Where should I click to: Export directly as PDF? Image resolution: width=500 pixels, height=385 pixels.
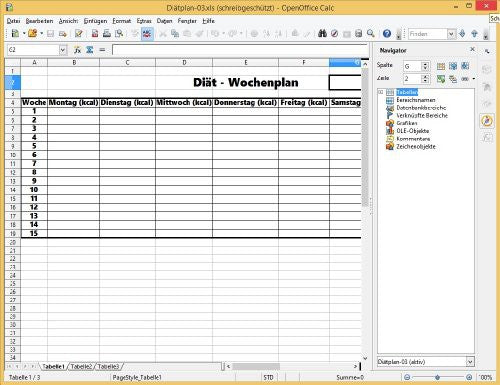95,34
